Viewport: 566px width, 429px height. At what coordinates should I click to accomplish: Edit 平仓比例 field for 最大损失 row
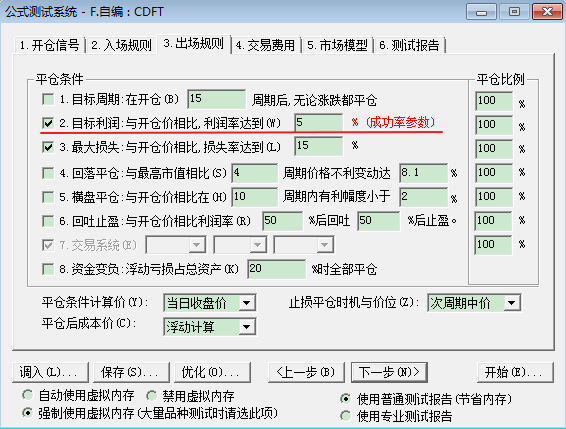(x=494, y=149)
